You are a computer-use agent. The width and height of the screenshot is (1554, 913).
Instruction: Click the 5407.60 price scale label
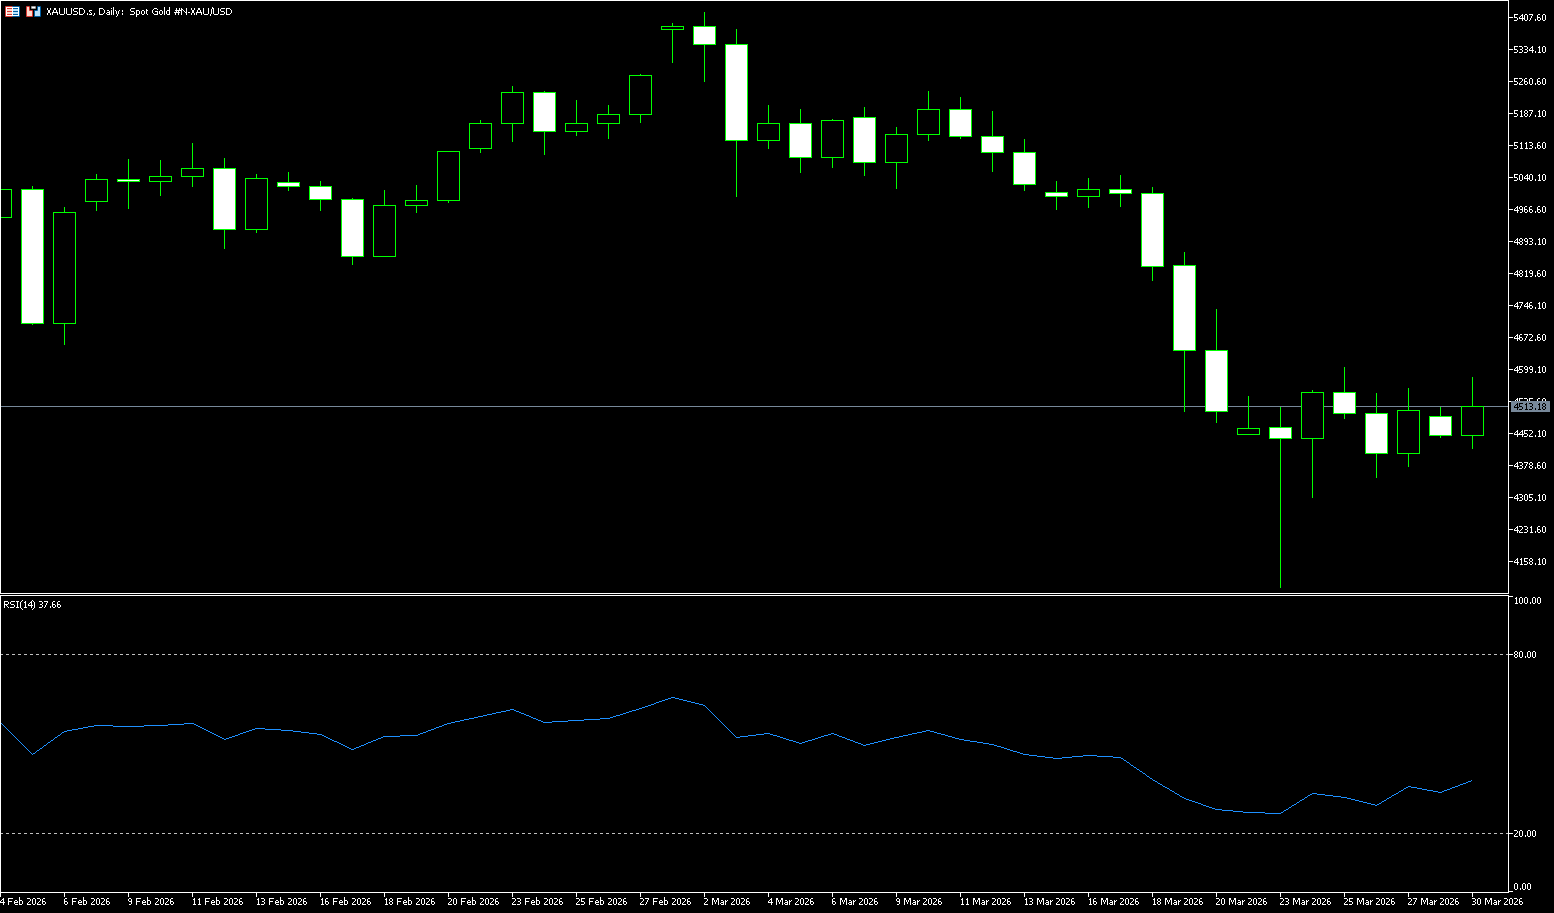(1530, 18)
